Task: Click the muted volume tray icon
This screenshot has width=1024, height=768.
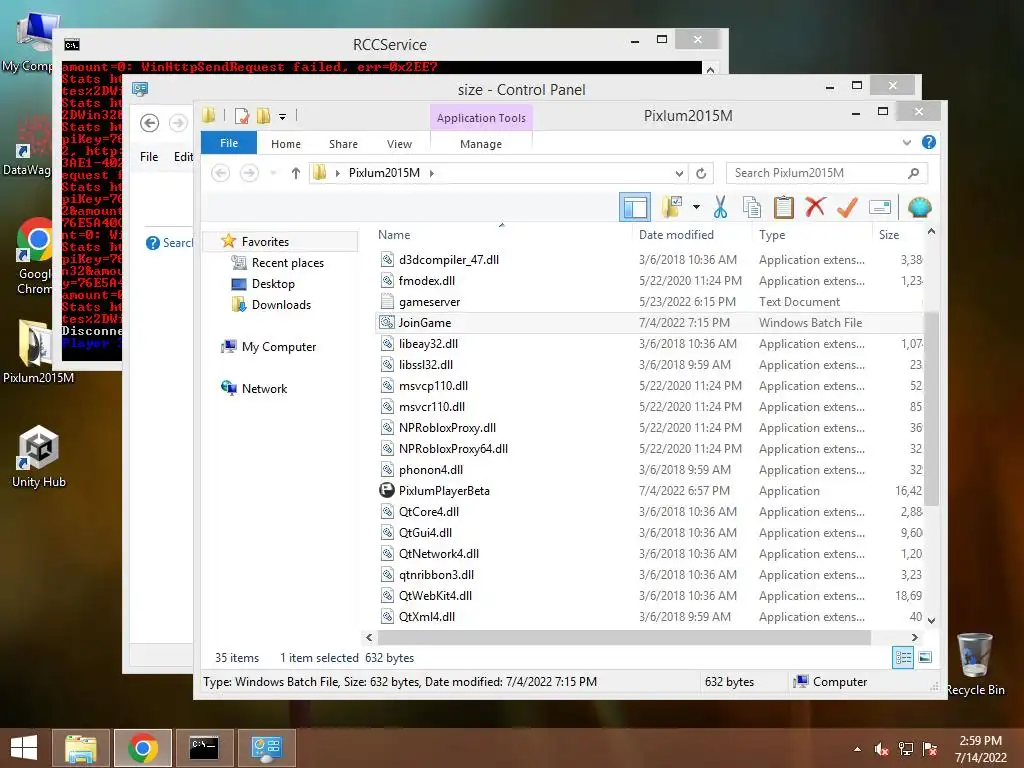Action: (882, 749)
